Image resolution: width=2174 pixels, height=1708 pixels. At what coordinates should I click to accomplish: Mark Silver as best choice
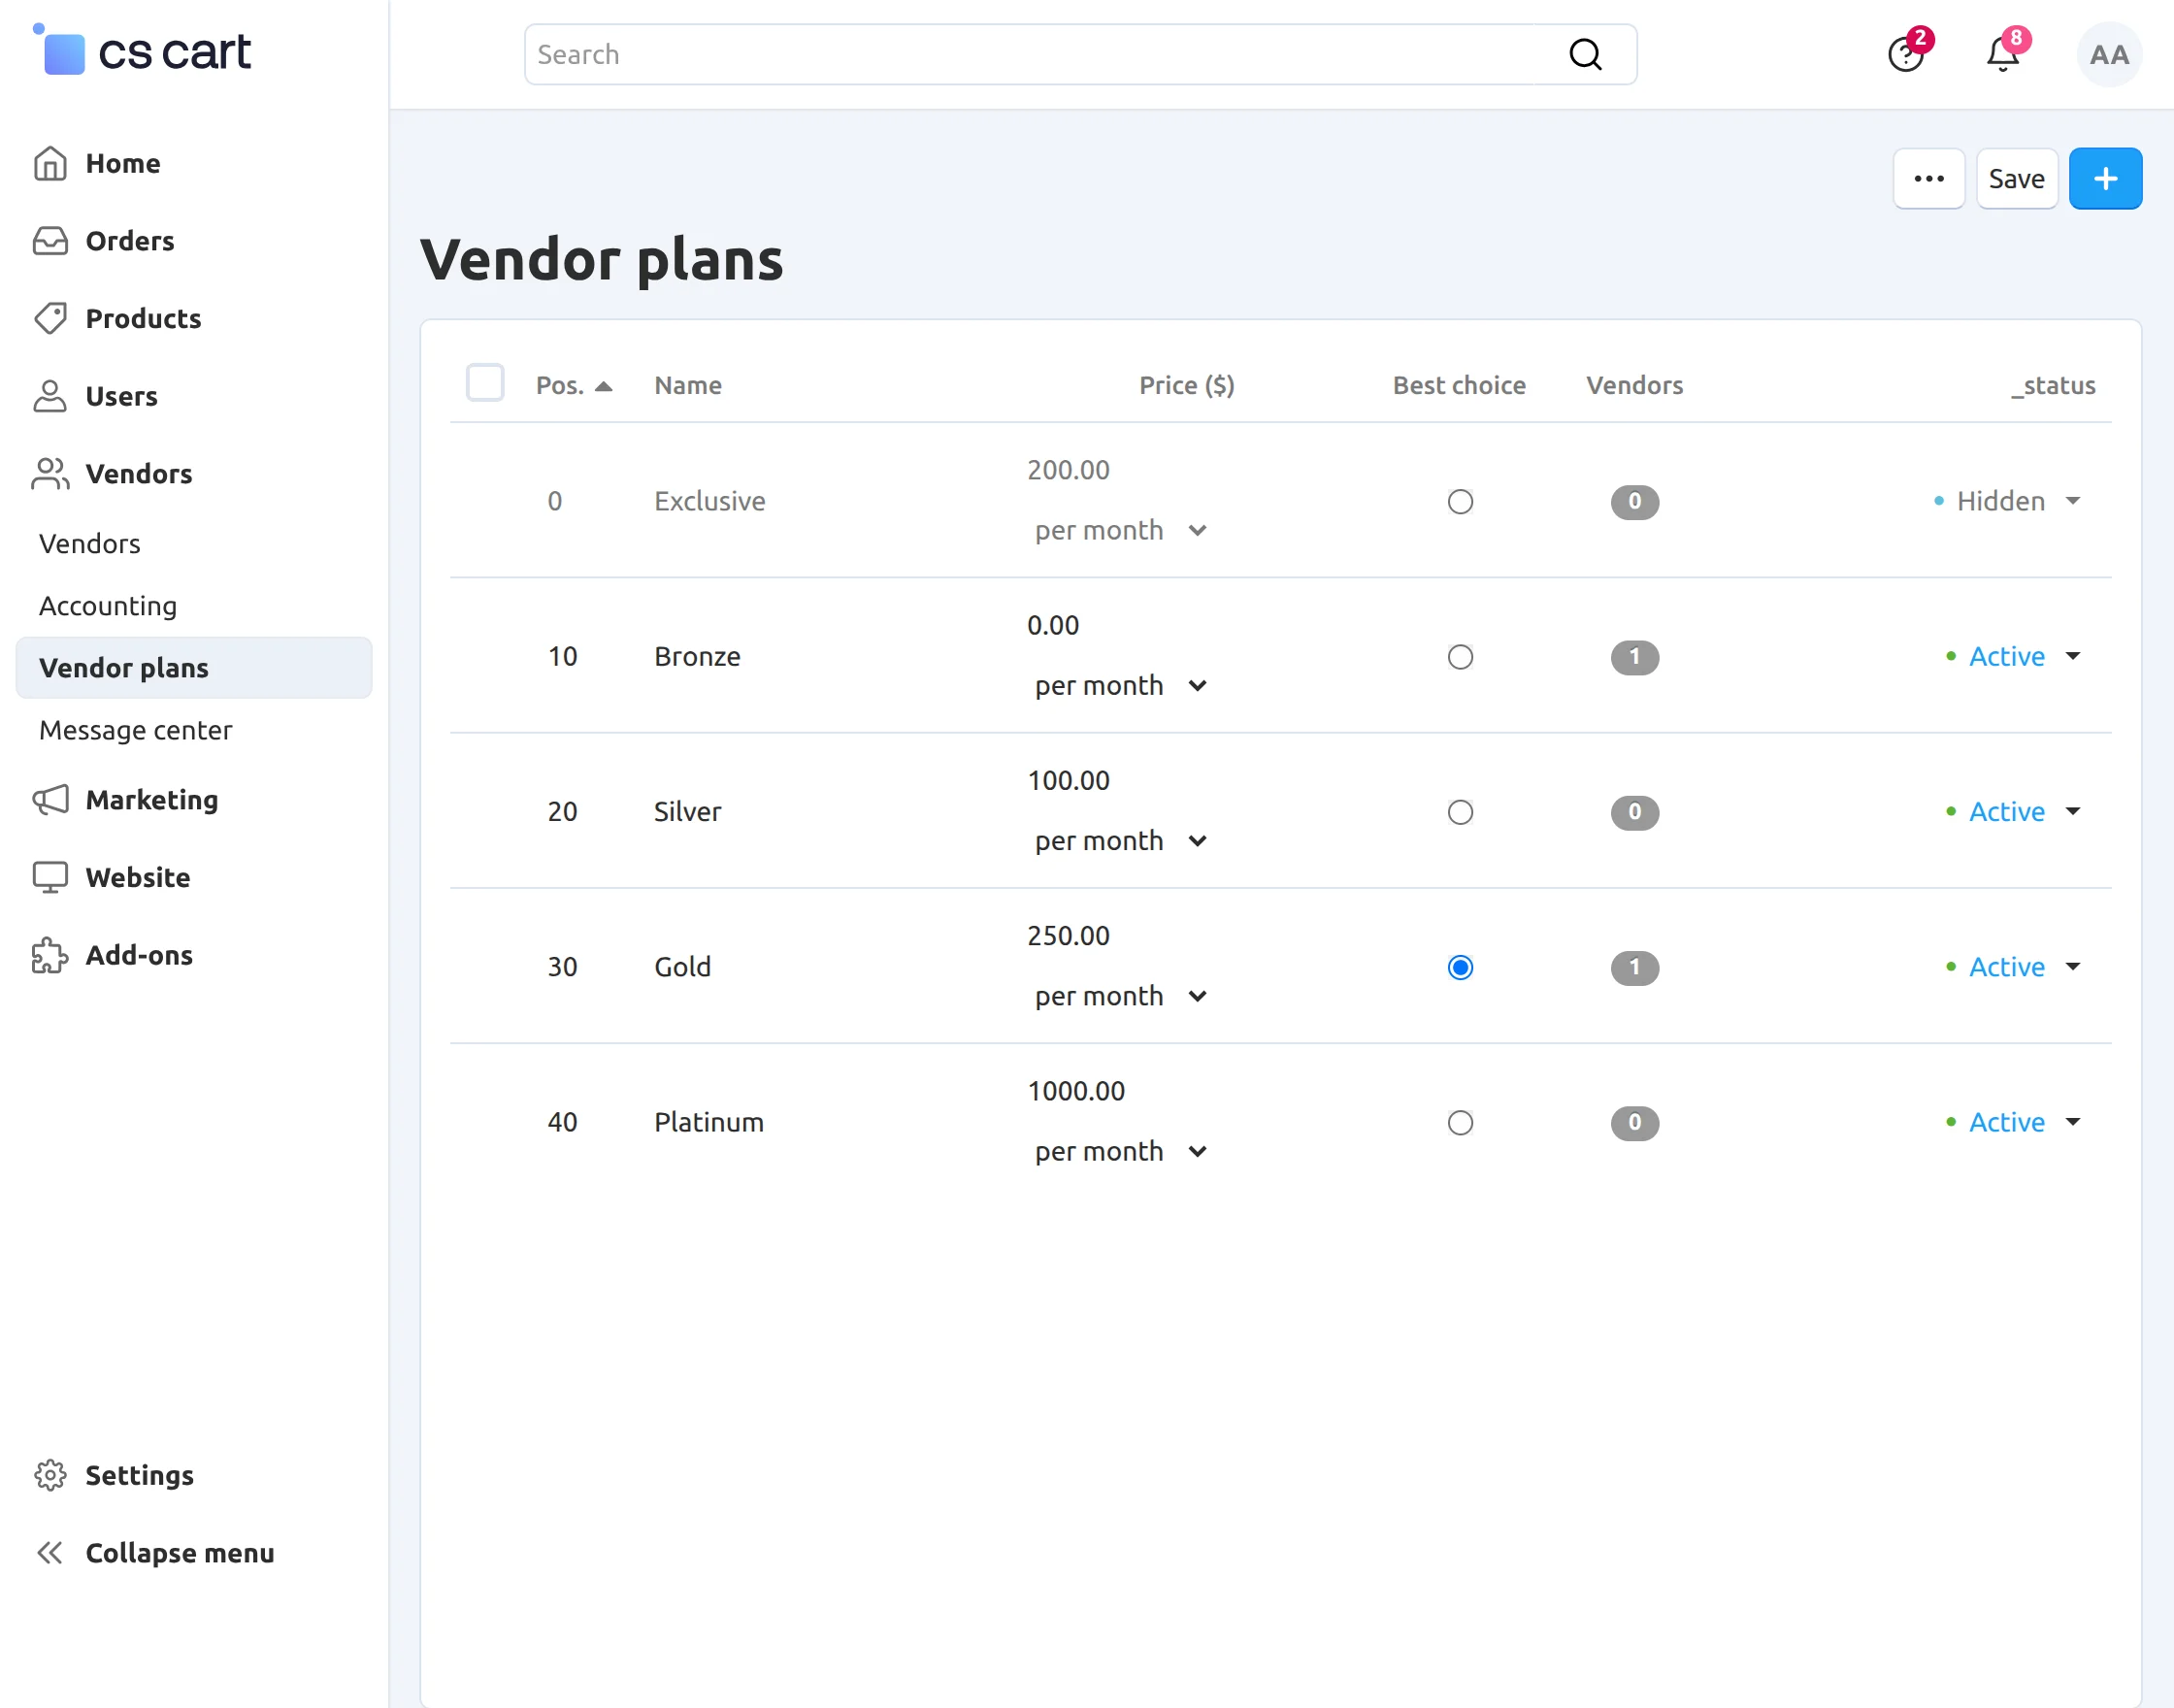1460,812
